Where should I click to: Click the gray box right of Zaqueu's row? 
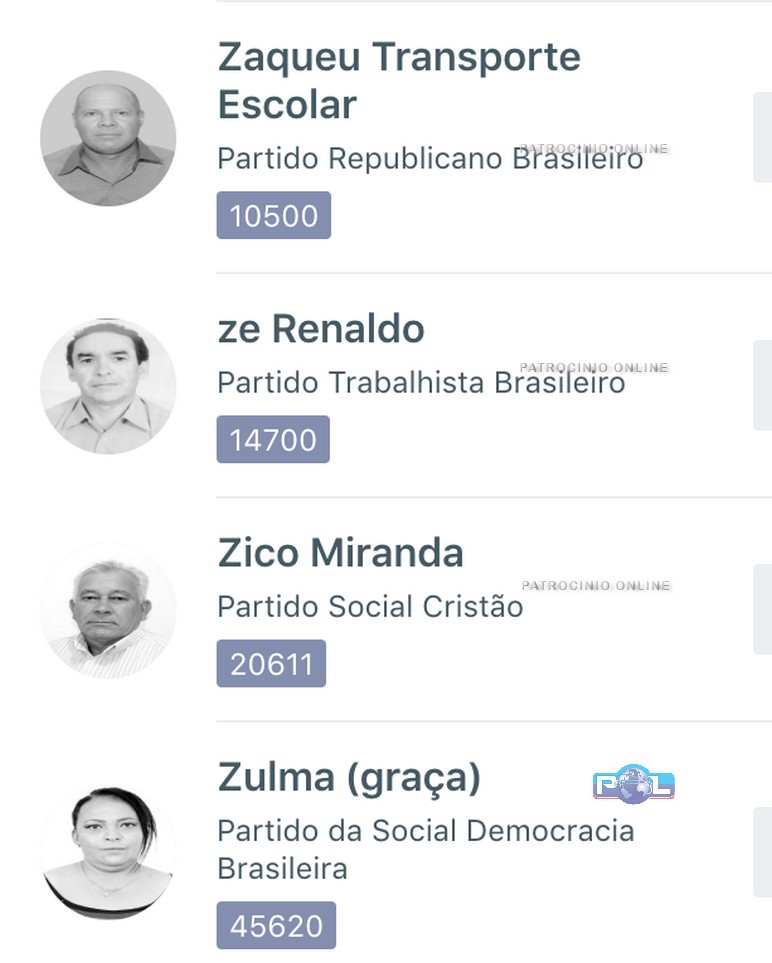[x=762, y=137]
